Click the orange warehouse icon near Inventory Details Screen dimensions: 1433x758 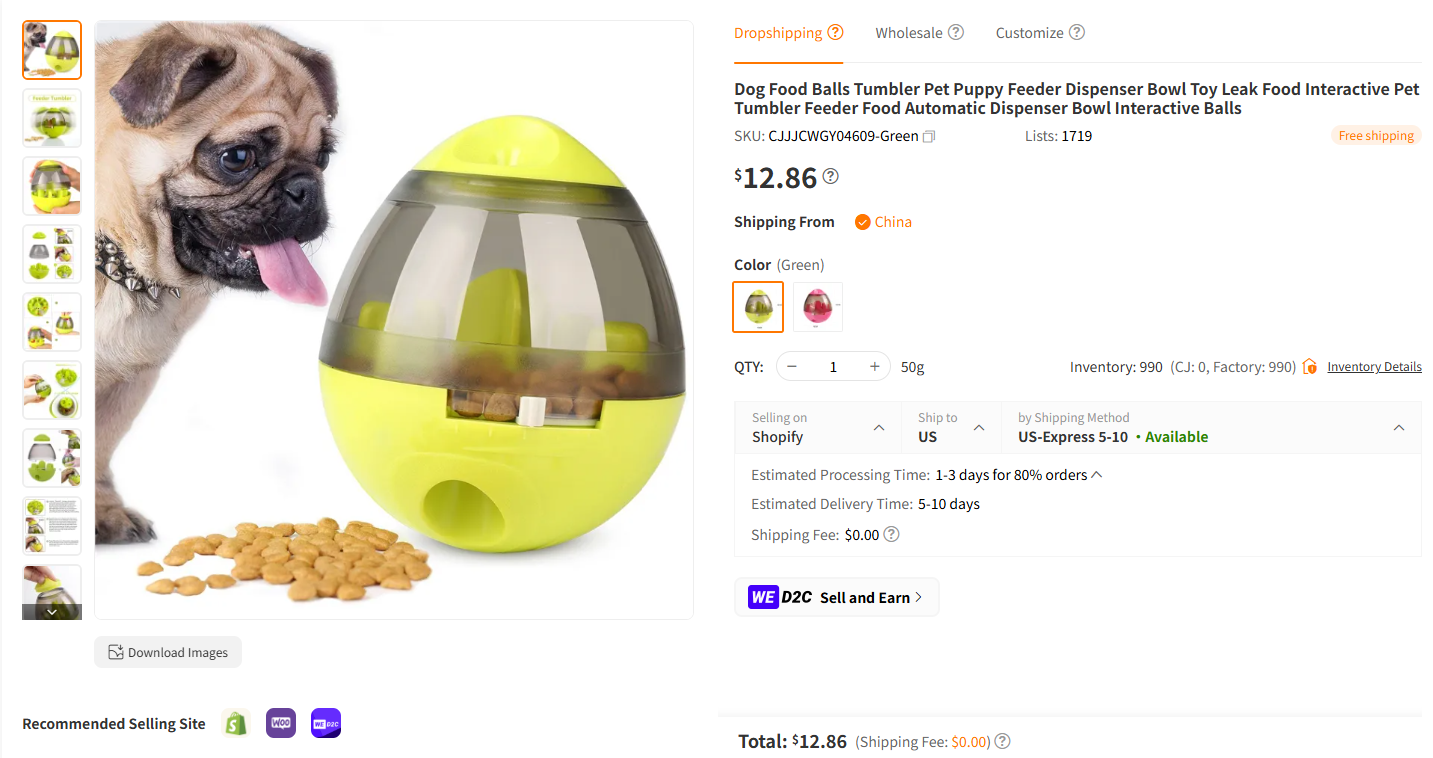click(1309, 366)
